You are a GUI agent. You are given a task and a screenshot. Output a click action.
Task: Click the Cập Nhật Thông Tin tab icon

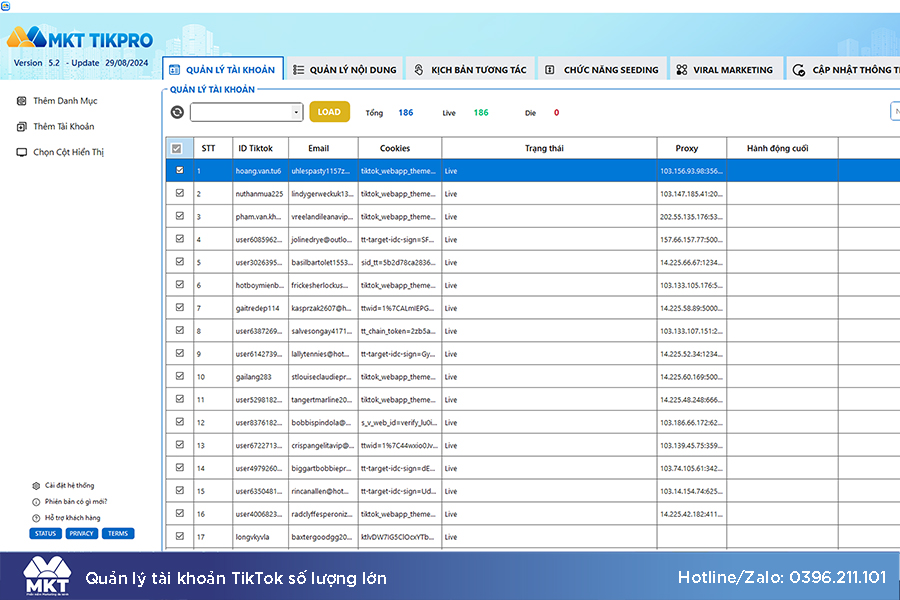[798, 70]
